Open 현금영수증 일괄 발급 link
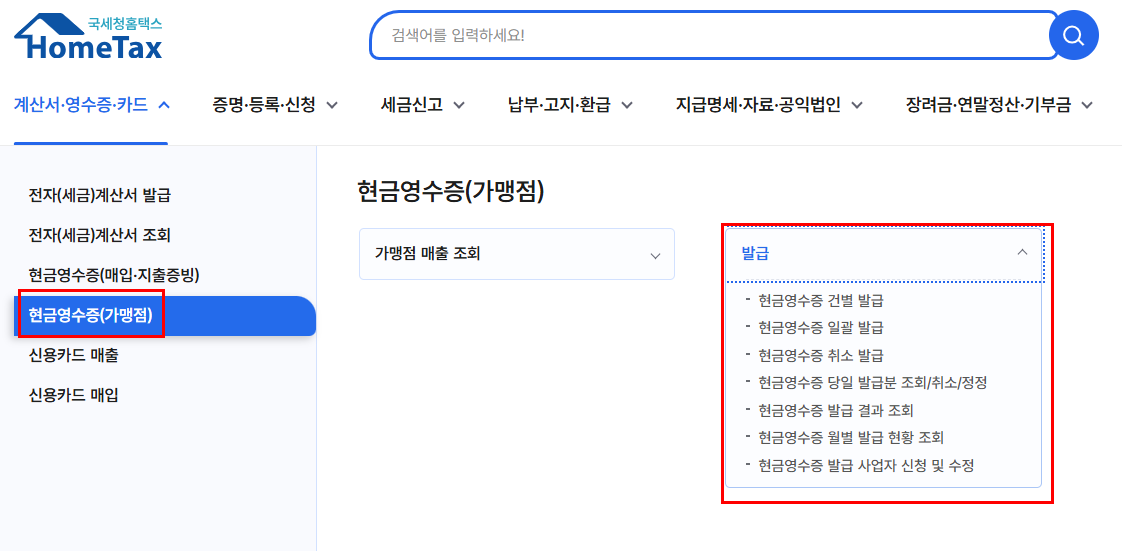1122x551 pixels. [x=821, y=328]
